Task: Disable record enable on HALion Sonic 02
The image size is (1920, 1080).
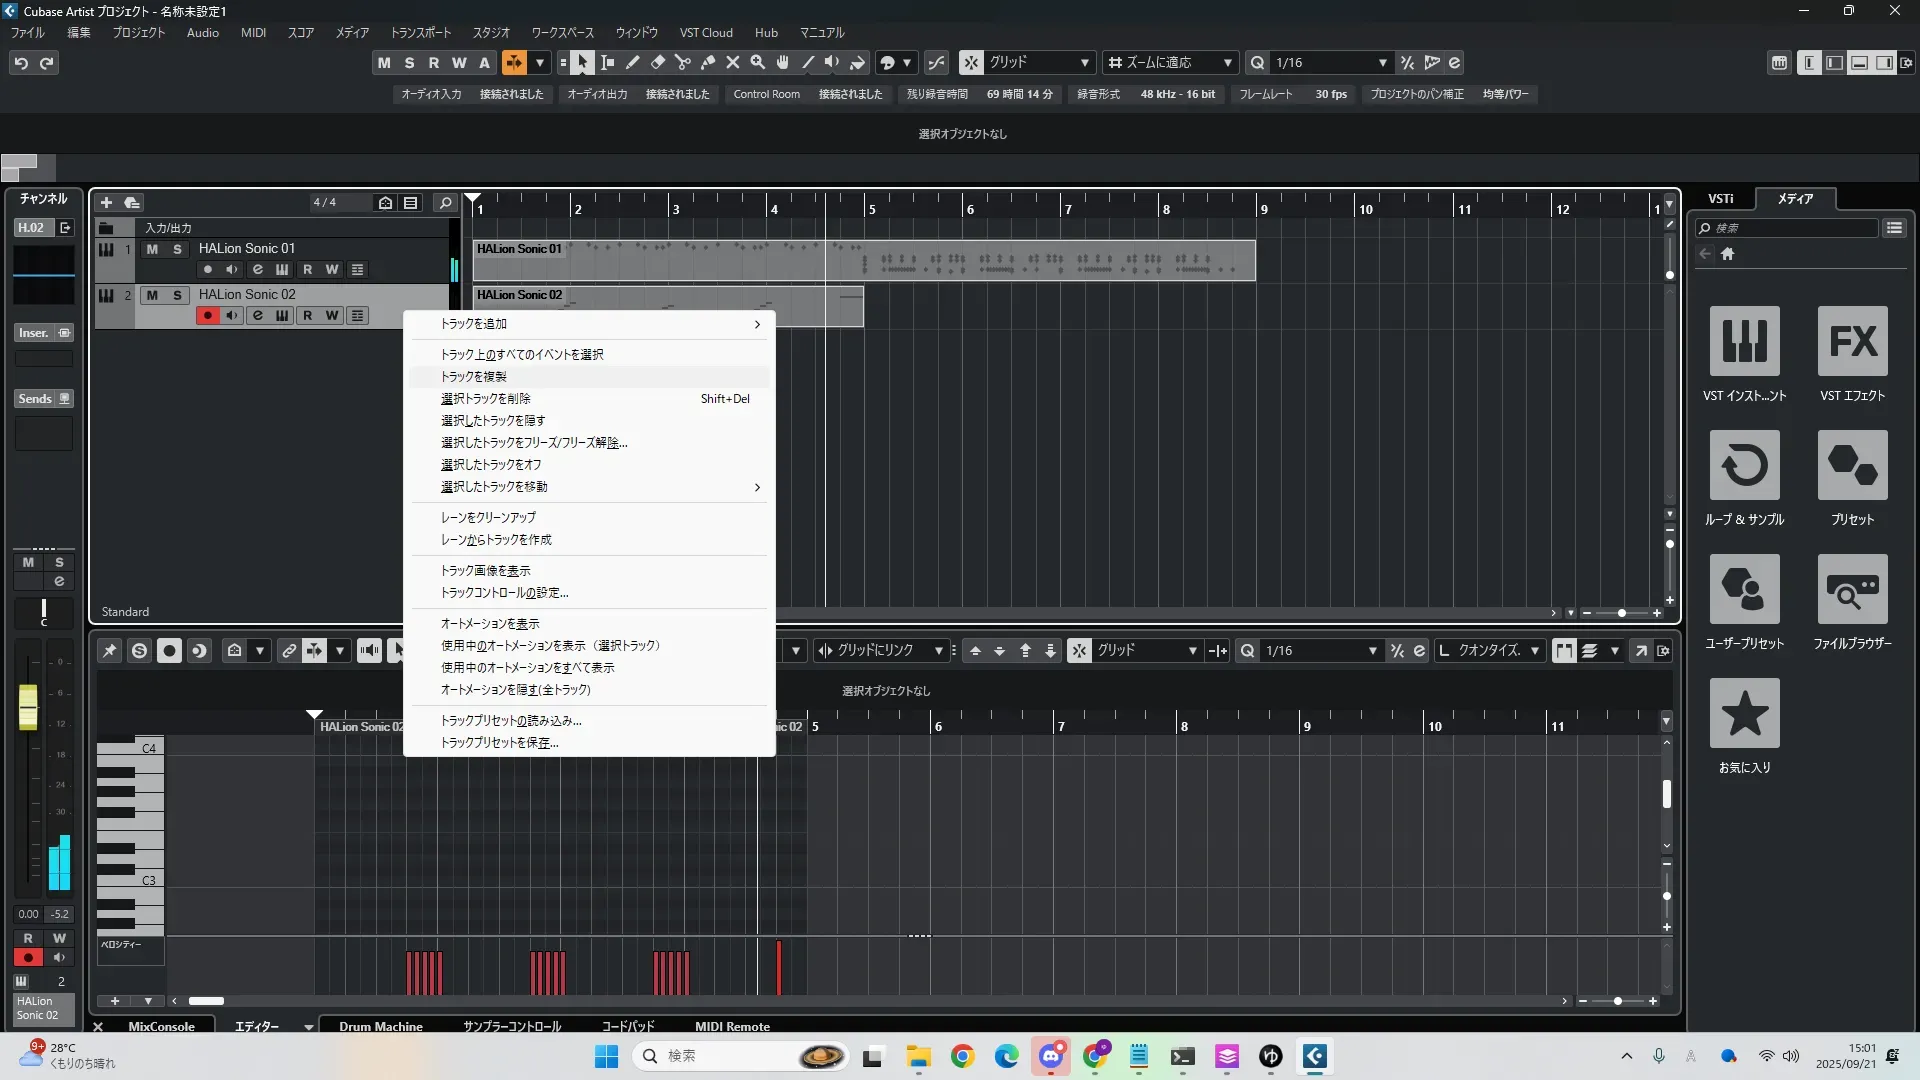Action: (x=207, y=316)
